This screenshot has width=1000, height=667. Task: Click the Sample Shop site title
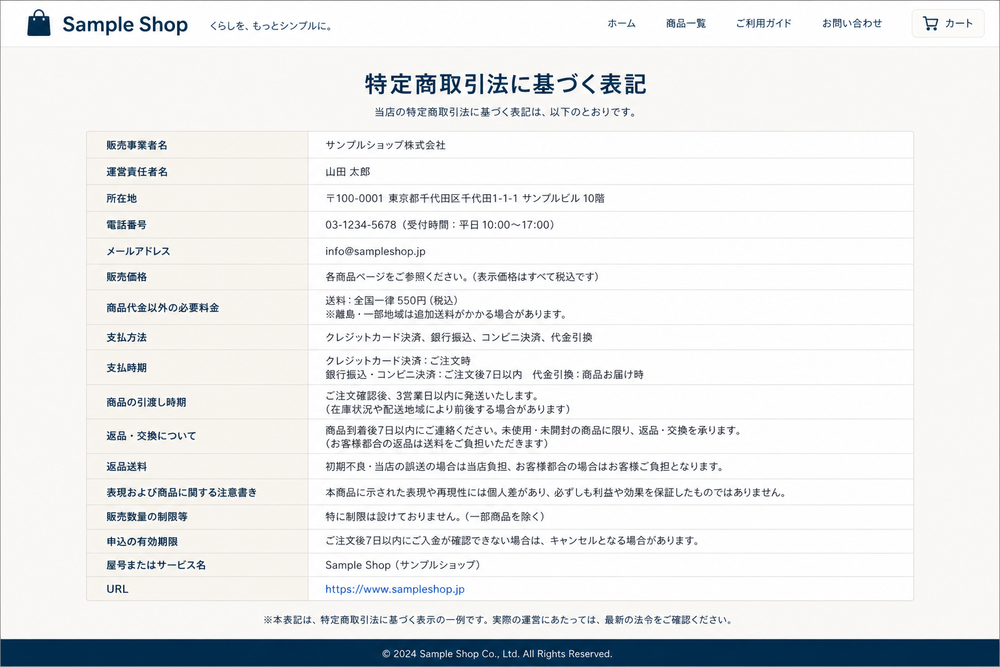point(125,24)
